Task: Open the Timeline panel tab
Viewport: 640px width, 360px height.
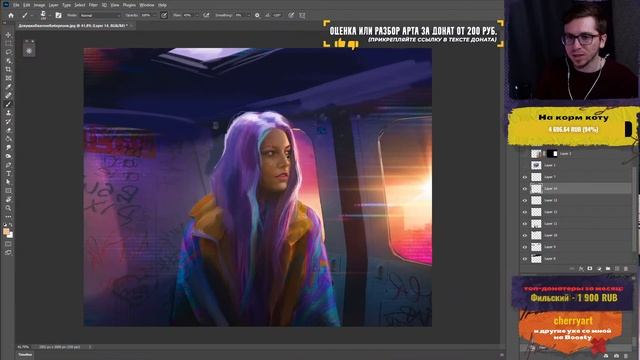Action: (x=25, y=355)
